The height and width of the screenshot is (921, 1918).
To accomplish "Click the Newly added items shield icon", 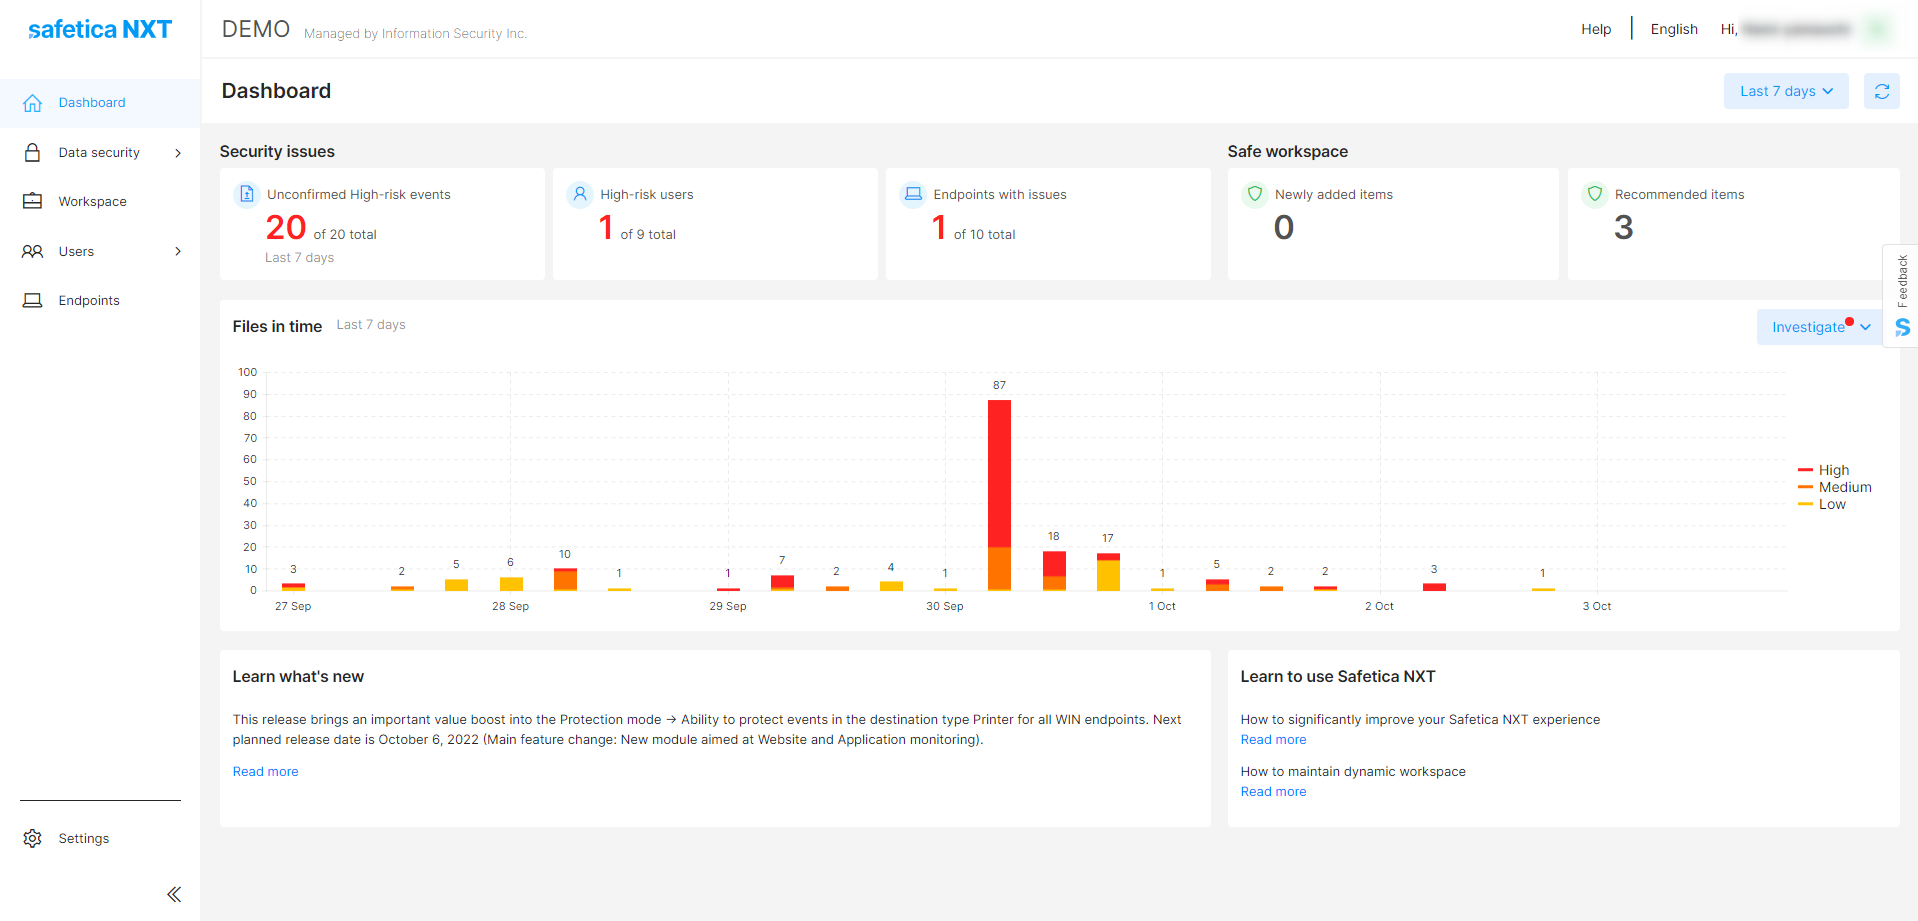I will [1255, 194].
